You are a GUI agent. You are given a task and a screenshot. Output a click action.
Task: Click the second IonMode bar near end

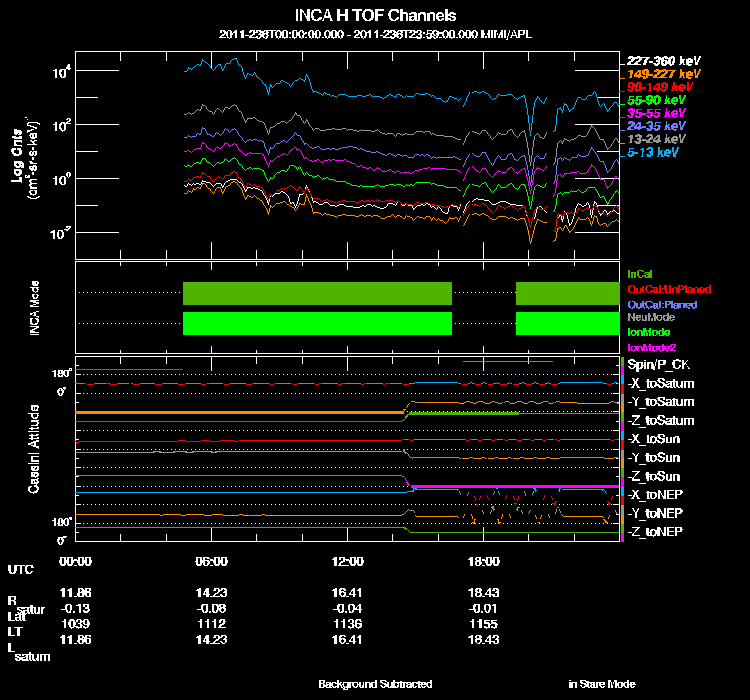point(567,323)
